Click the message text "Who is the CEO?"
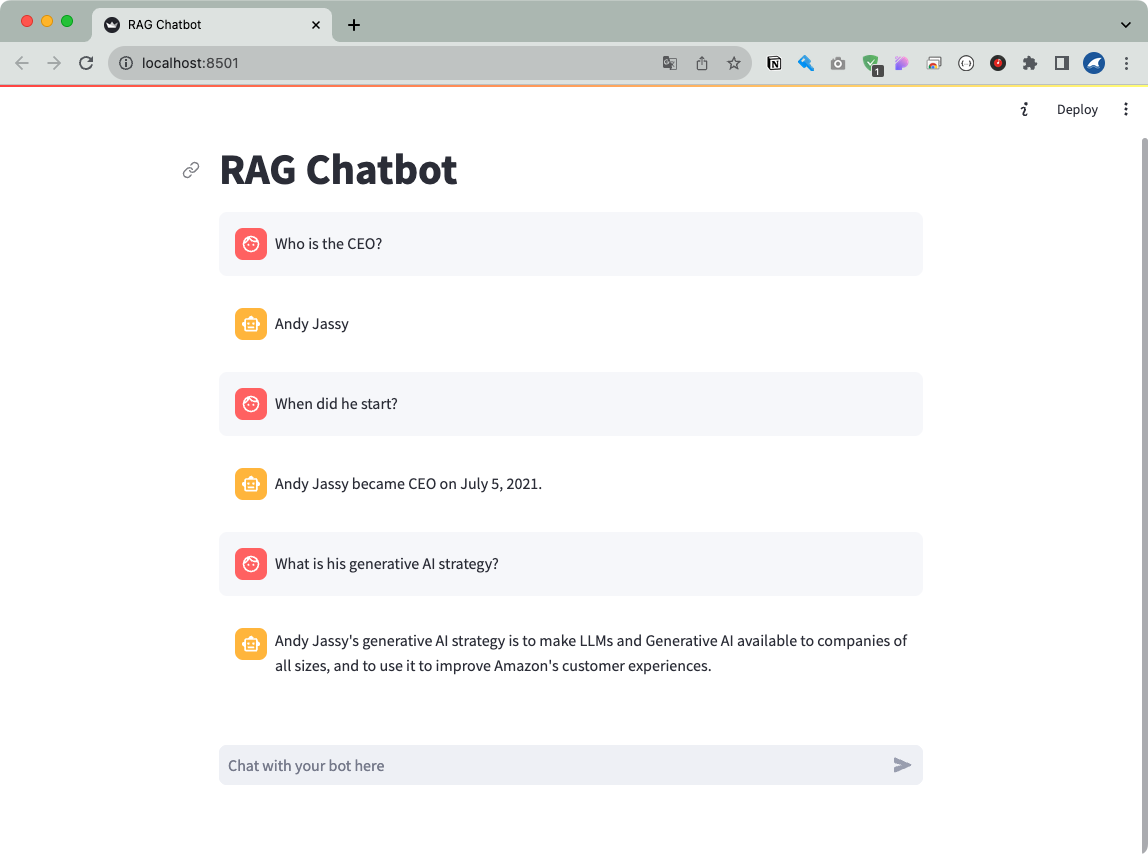This screenshot has width=1148, height=855. tap(328, 244)
